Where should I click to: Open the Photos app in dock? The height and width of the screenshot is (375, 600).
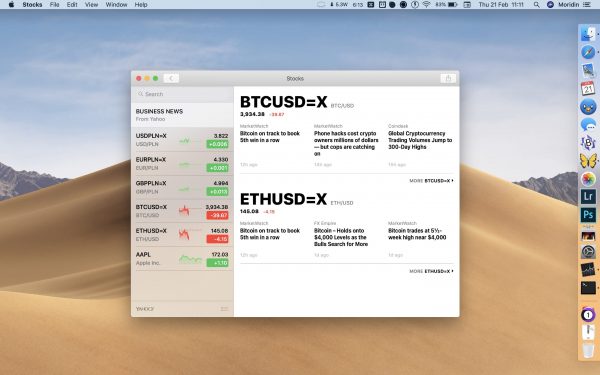click(588, 179)
